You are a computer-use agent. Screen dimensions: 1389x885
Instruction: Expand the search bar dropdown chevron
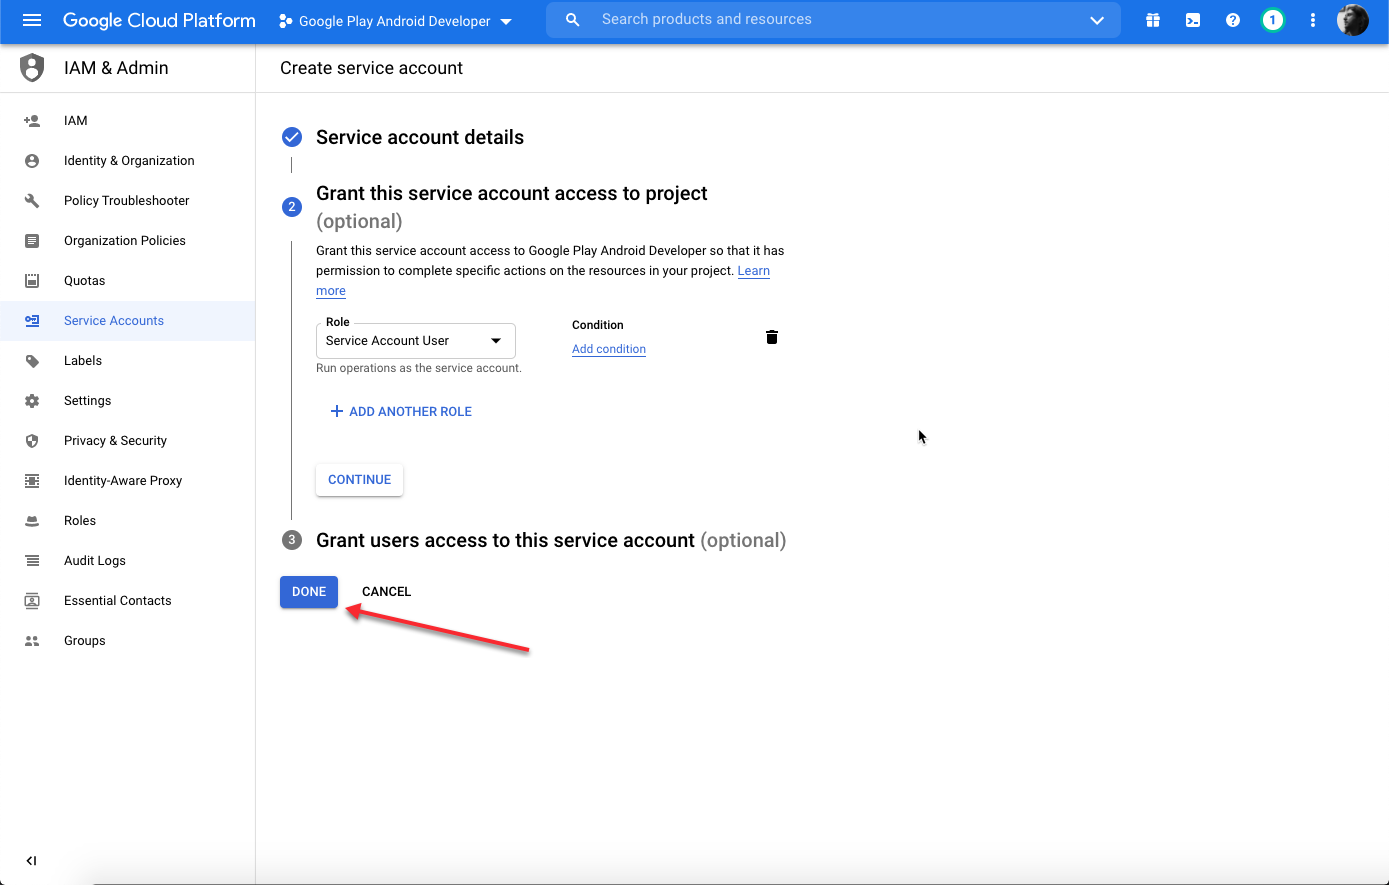click(1096, 20)
